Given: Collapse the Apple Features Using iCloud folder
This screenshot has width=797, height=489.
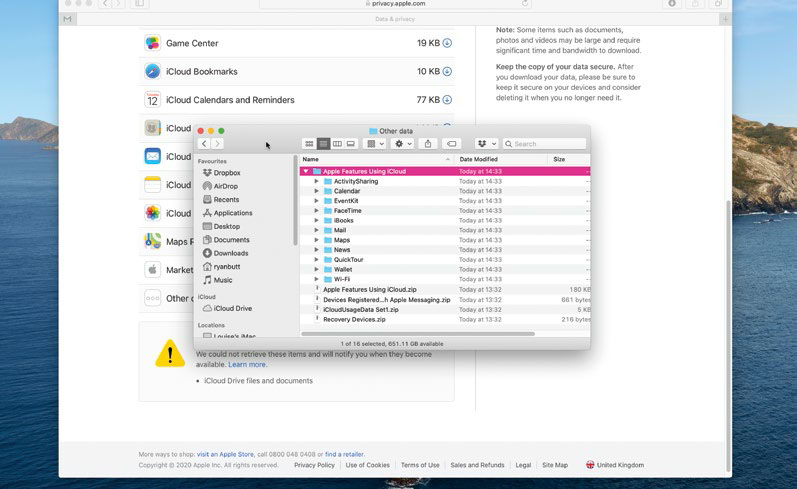Looking at the screenshot, I should (306, 171).
